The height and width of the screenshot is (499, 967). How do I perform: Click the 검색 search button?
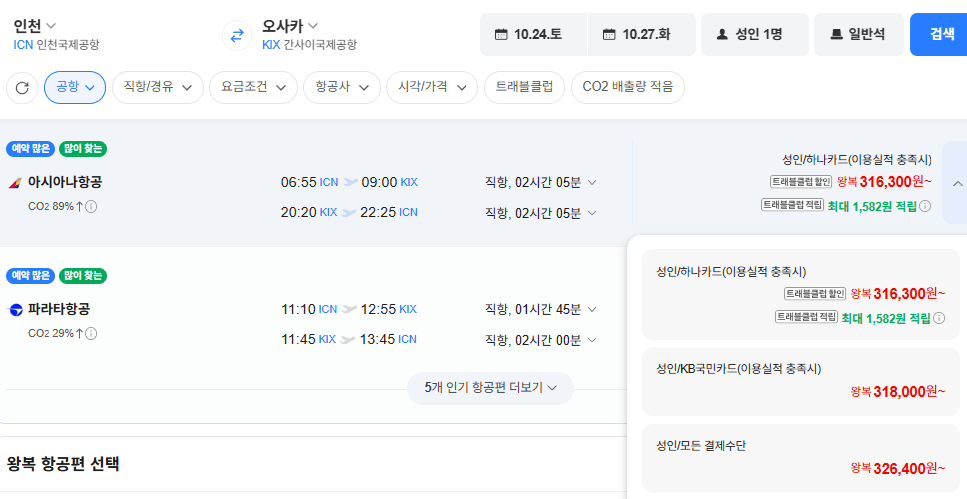[940, 35]
